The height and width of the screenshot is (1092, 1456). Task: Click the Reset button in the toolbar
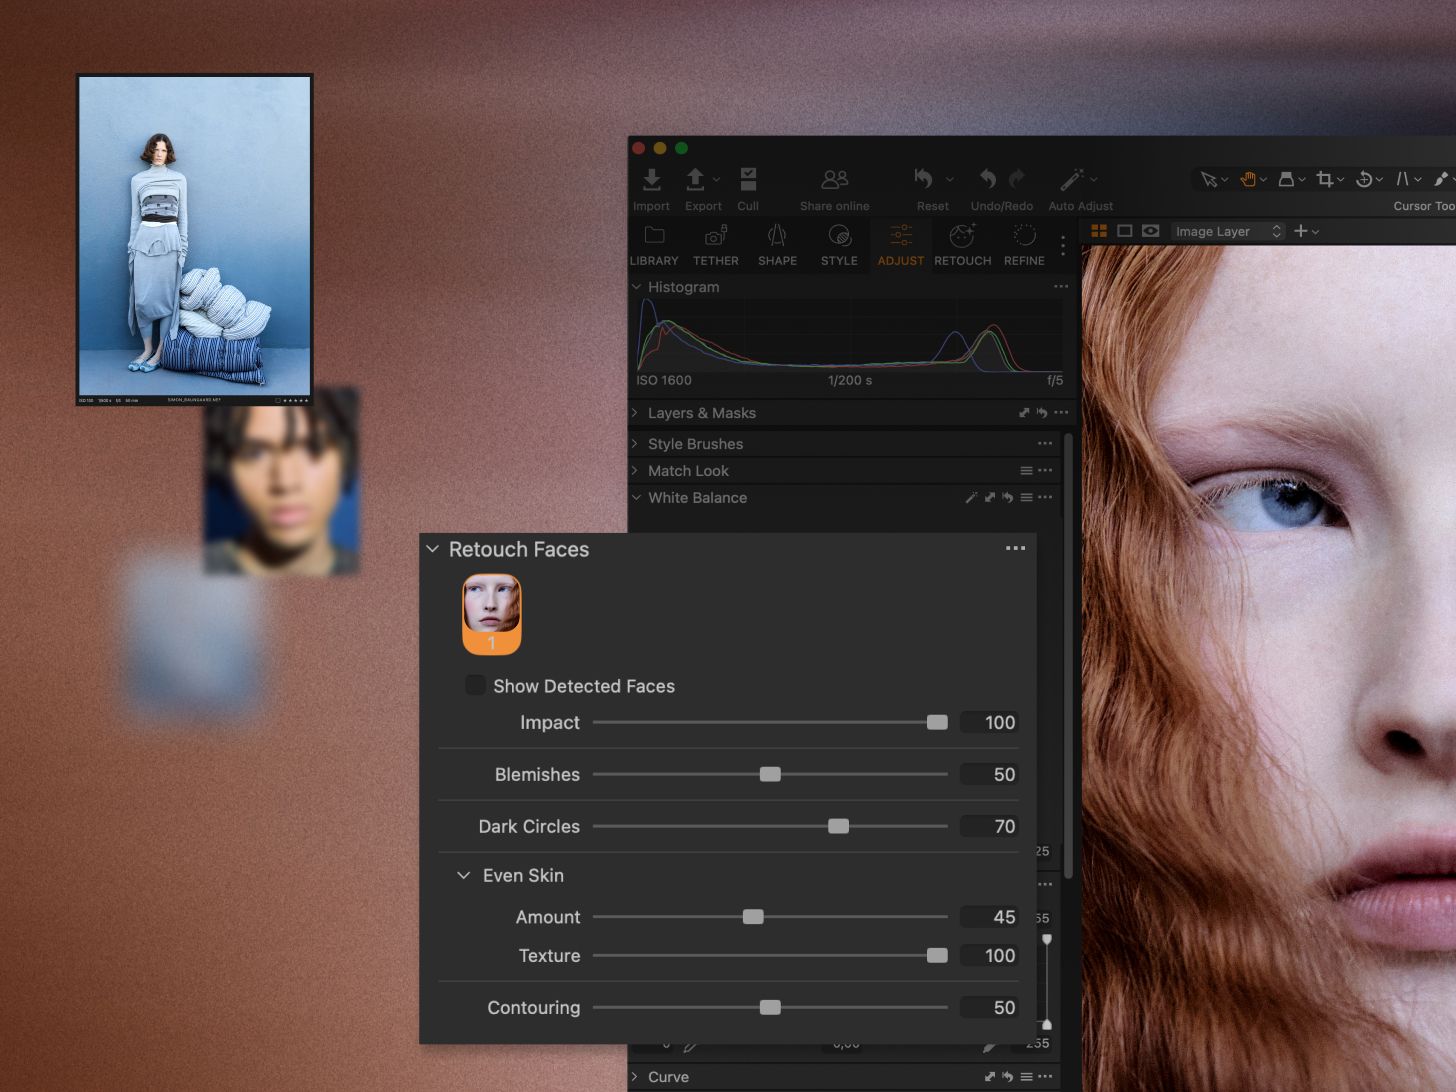click(924, 180)
